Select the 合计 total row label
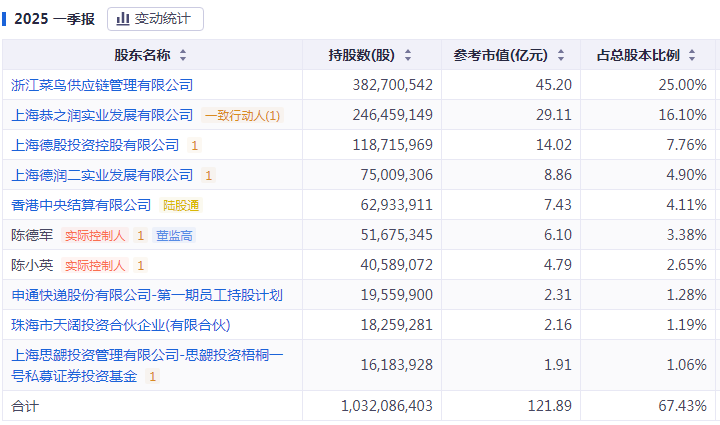The image size is (720, 425). [x=25, y=406]
